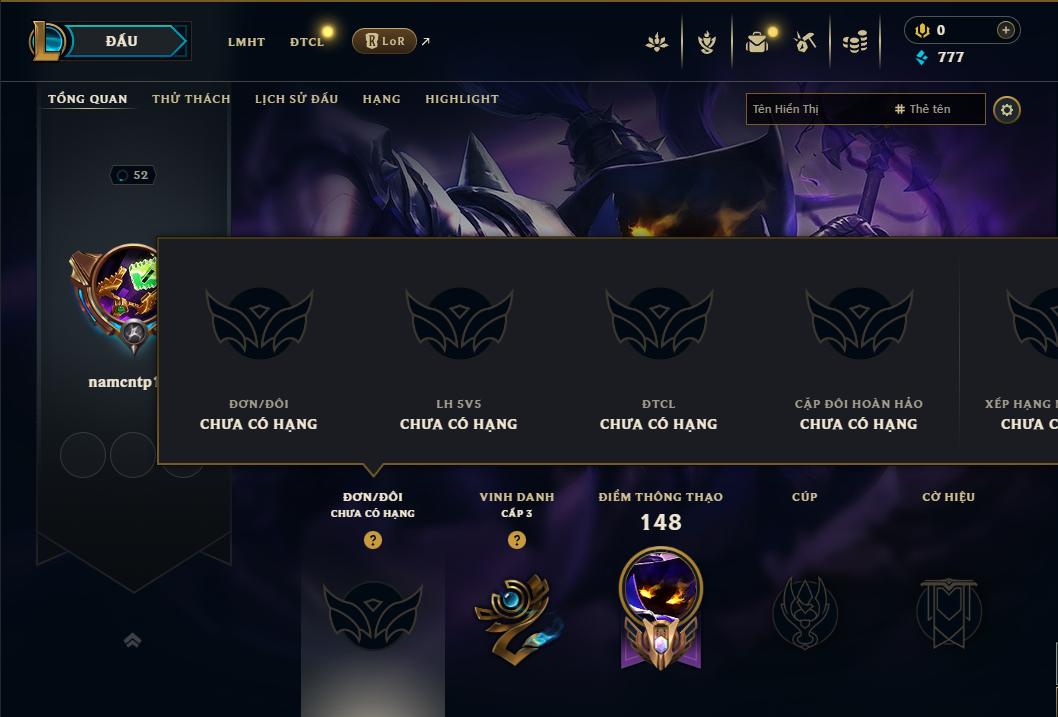Click help icon under Vinh Danh

pyautogui.click(x=517, y=540)
